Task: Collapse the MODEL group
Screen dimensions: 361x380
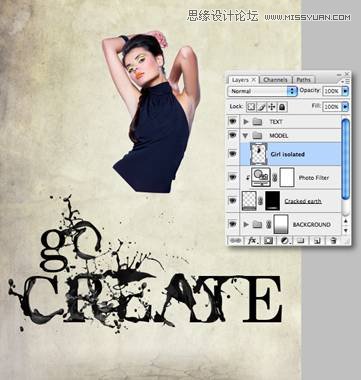Action: pyautogui.click(x=246, y=136)
